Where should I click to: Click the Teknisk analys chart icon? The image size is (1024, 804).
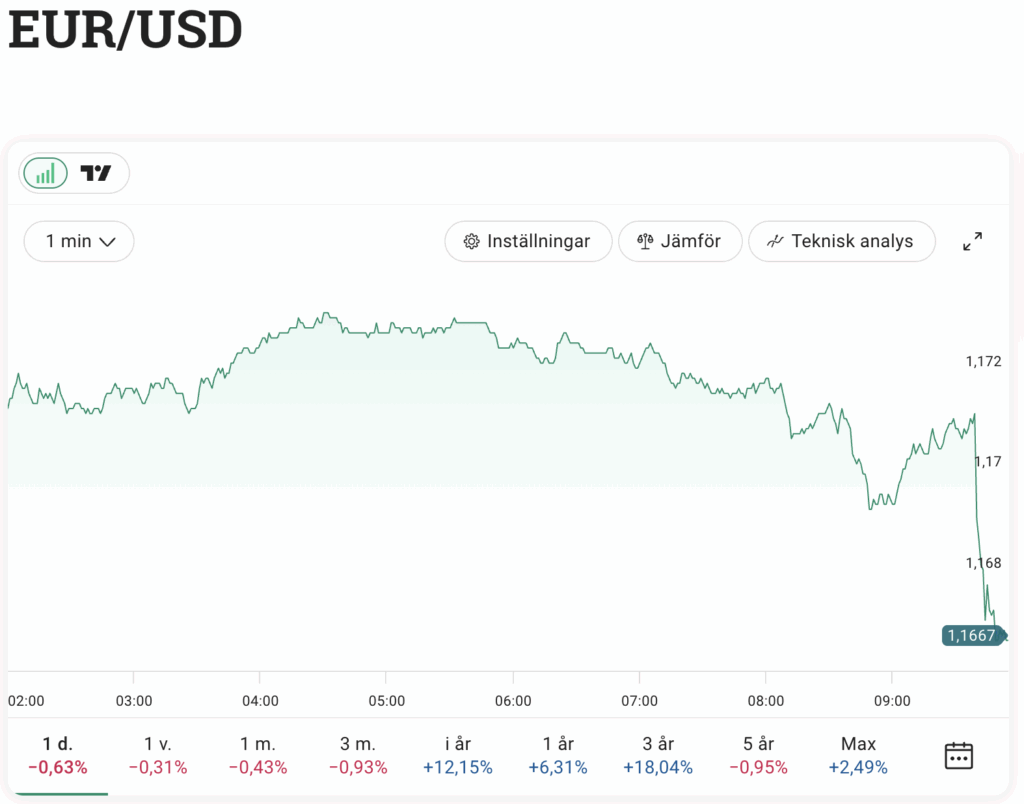pos(775,241)
